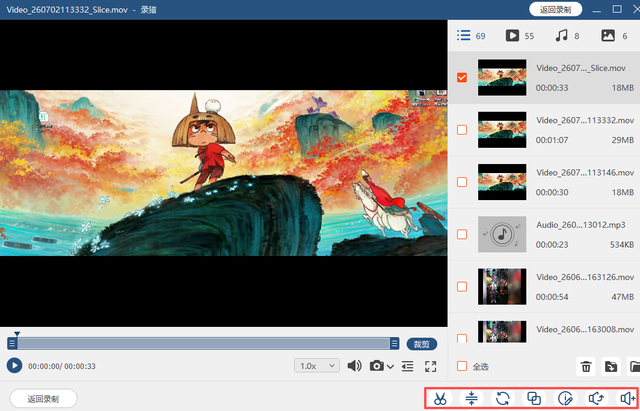Uncheck Video_2607..._Slice.mov checkbox
Image resolution: width=640 pixels, height=411 pixels.
pyautogui.click(x=462, y=78)
